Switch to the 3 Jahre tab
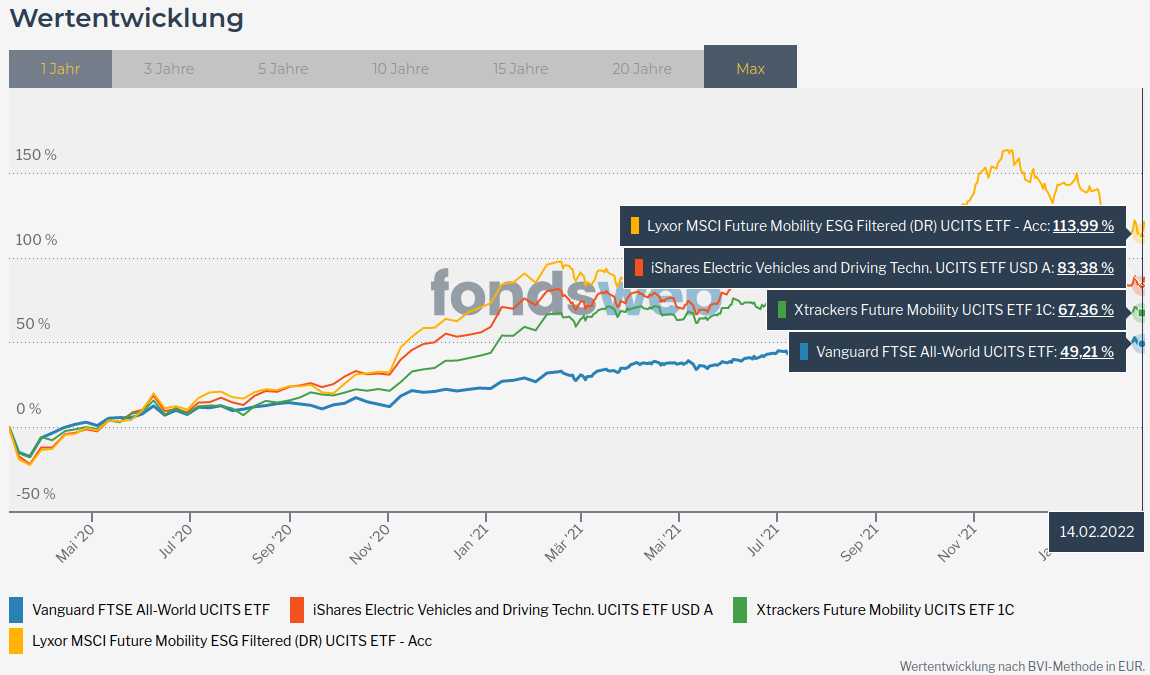The image size is (1150, 675). click(169, 69)
